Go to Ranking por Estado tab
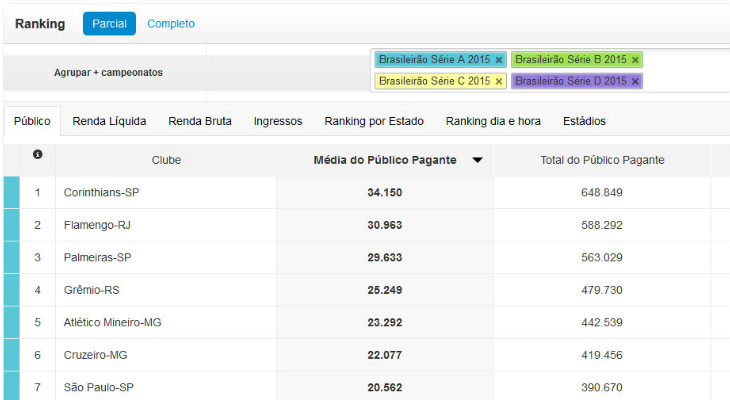Viewport: 730px width, 400px height. pyautogui.click(x=374, y=121)
